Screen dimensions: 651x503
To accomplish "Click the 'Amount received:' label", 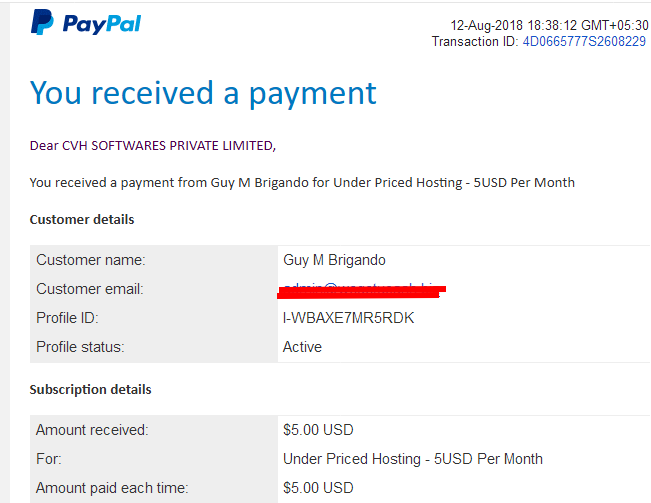I will point(92,430).
